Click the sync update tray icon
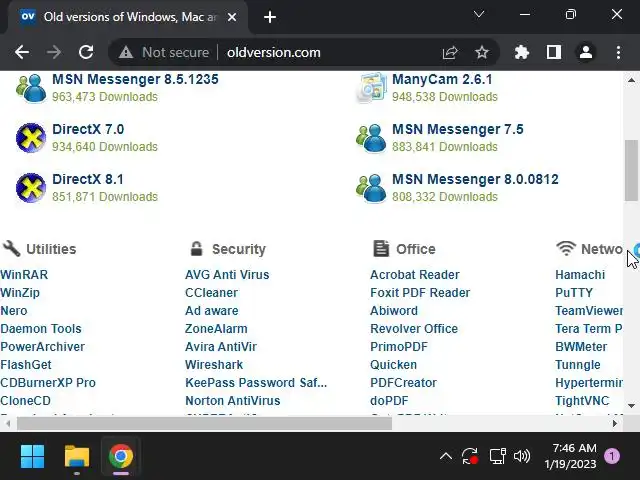This screenshot has height=480, width=640. click(470, 456)
